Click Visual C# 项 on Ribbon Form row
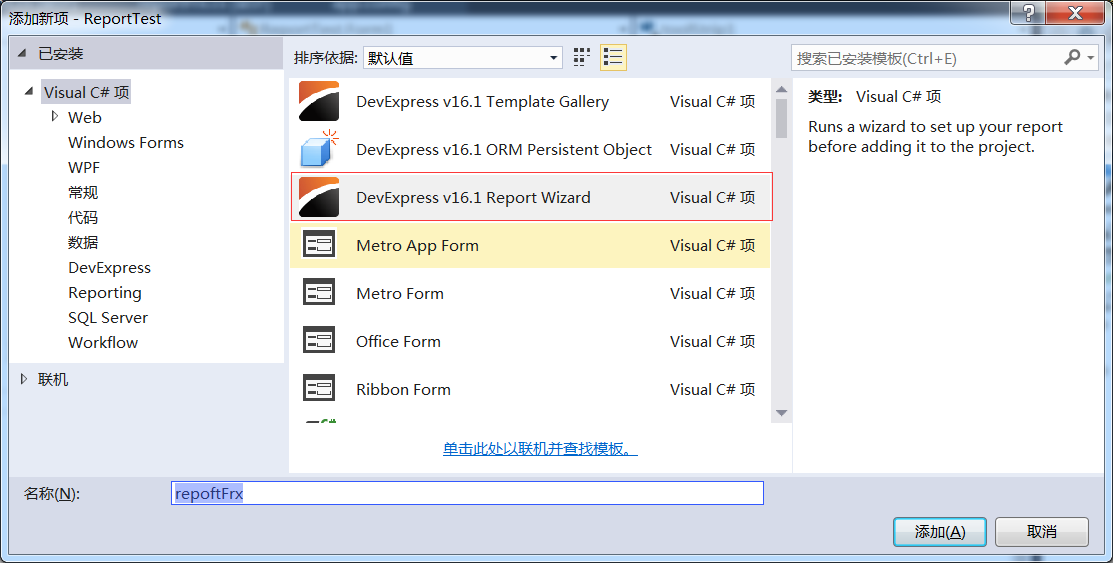The image size is (1113, 563). [713, 390]
